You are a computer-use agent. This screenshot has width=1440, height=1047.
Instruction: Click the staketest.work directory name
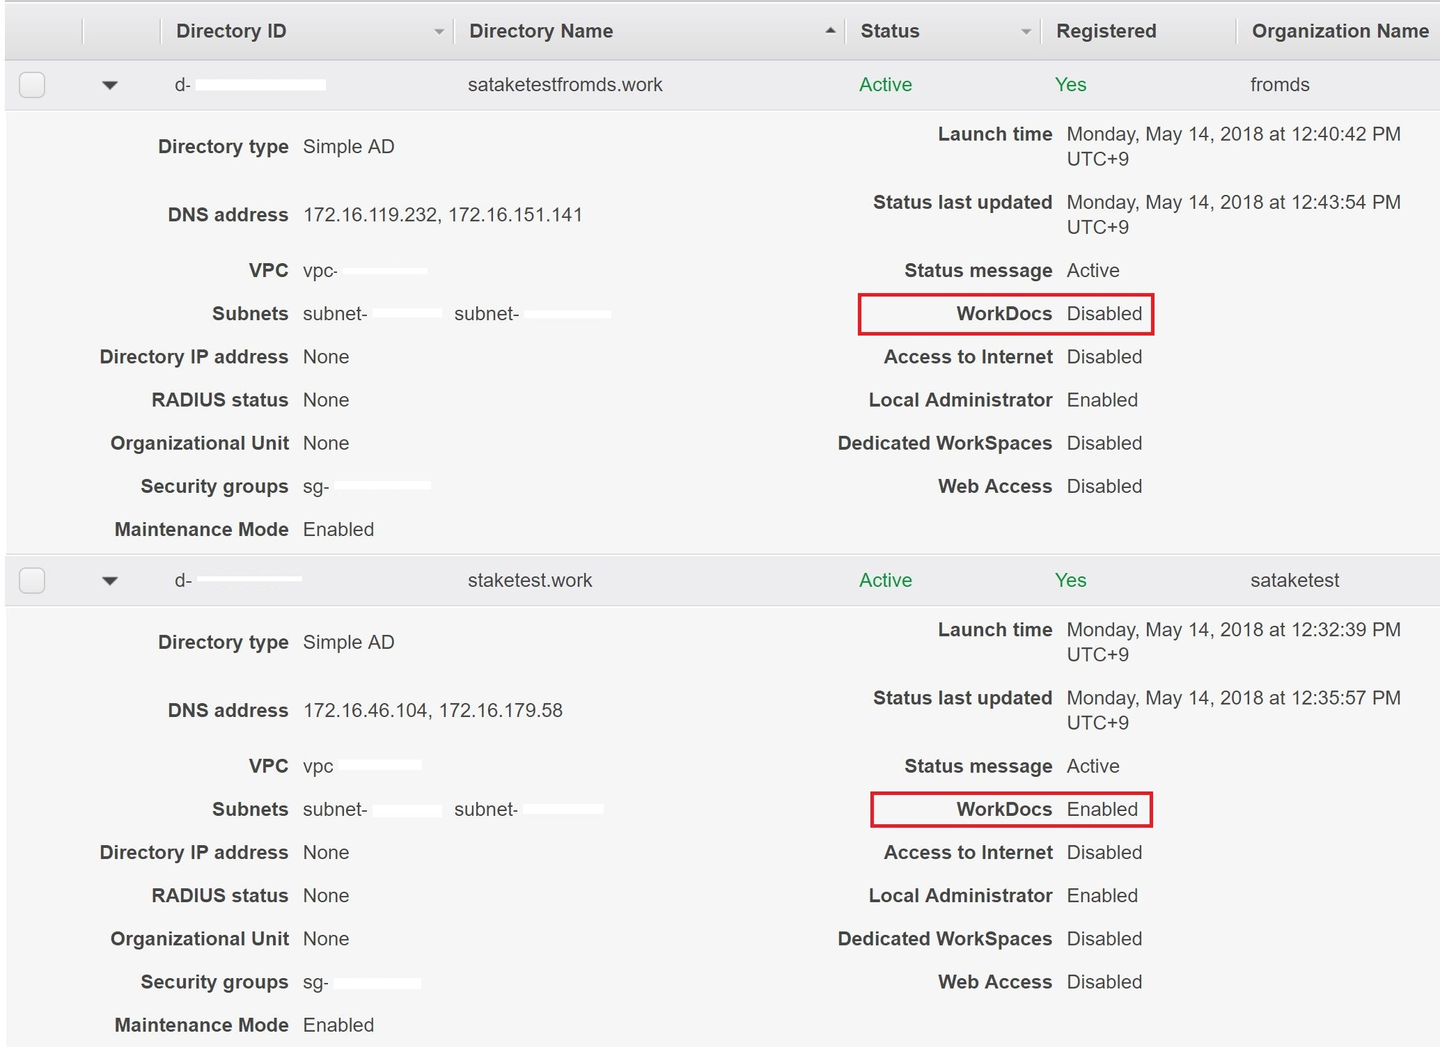point(530,580)
